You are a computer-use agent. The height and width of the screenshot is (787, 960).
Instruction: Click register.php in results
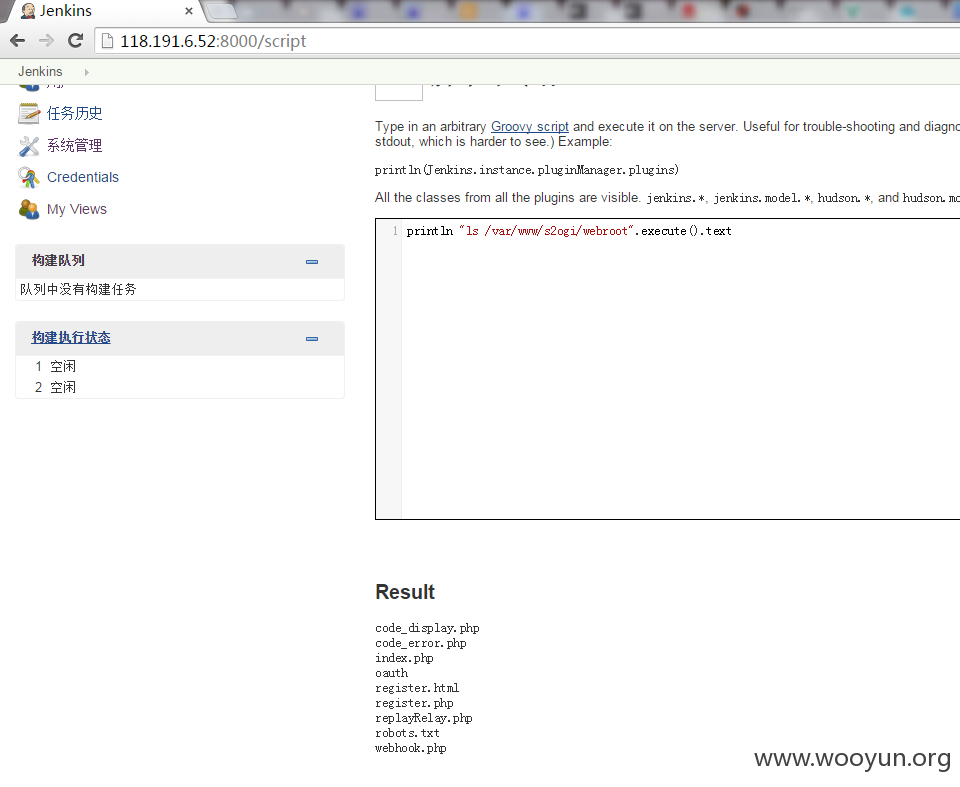414,703
